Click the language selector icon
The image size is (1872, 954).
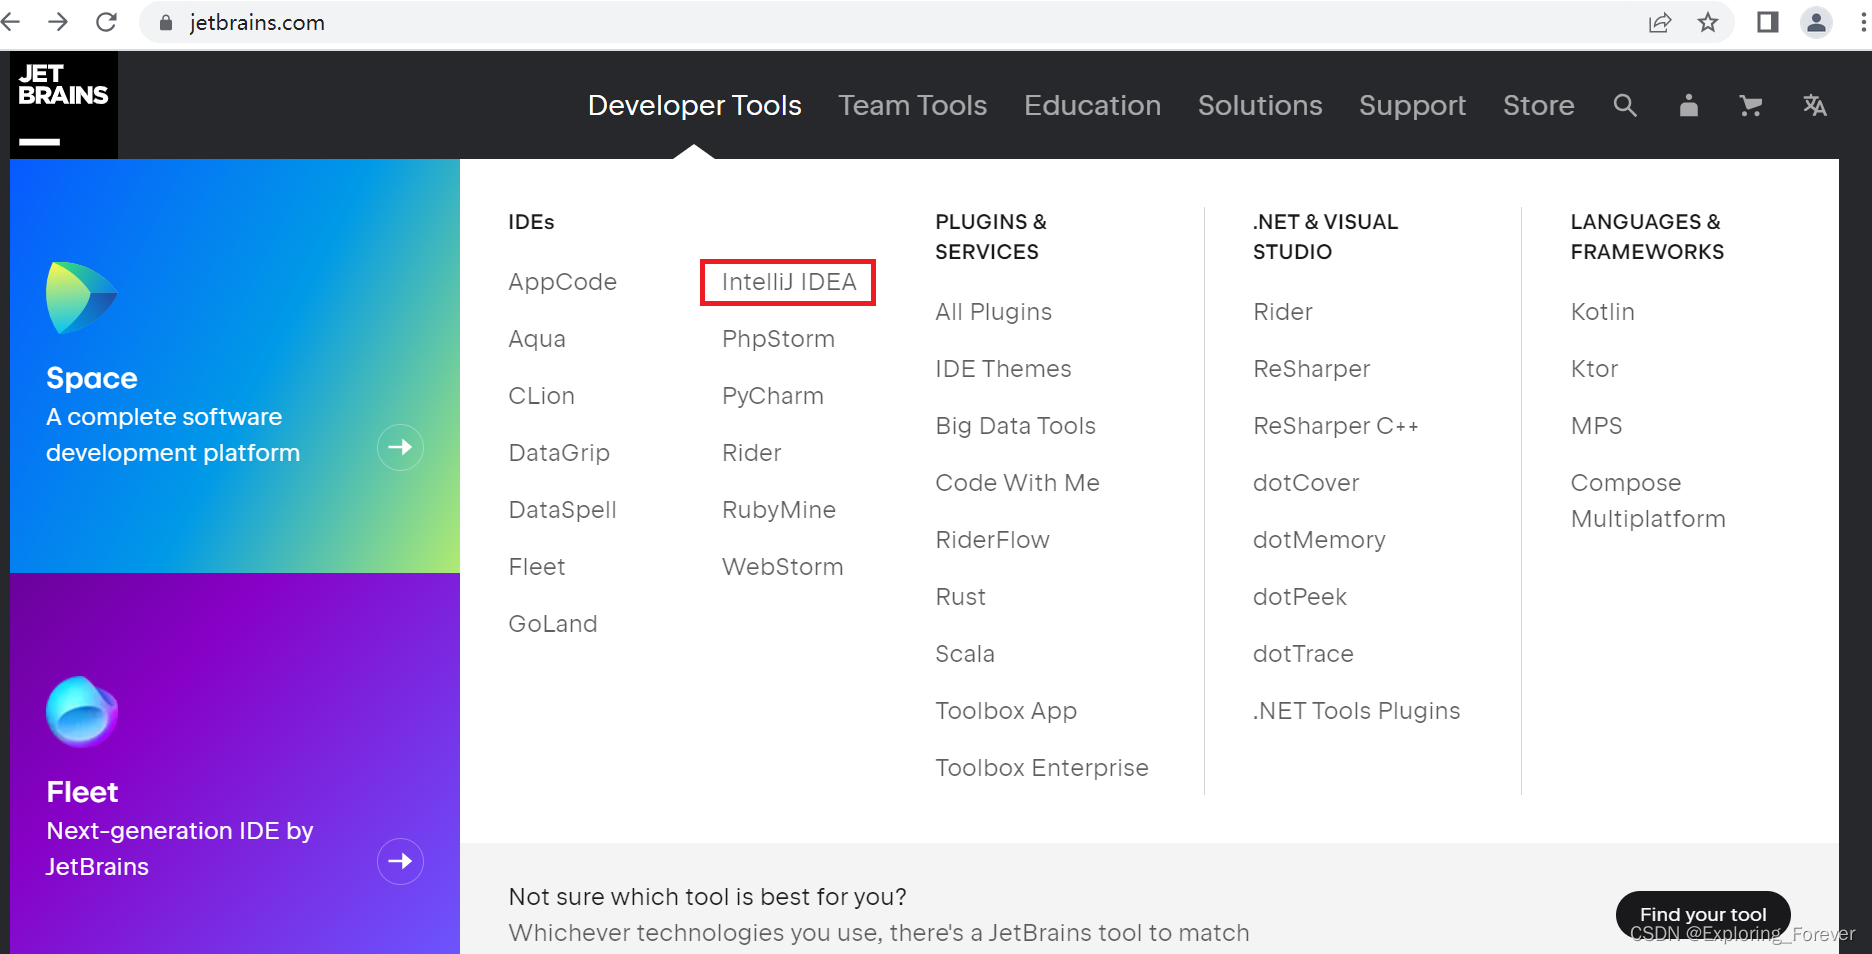coord(1814,105)
